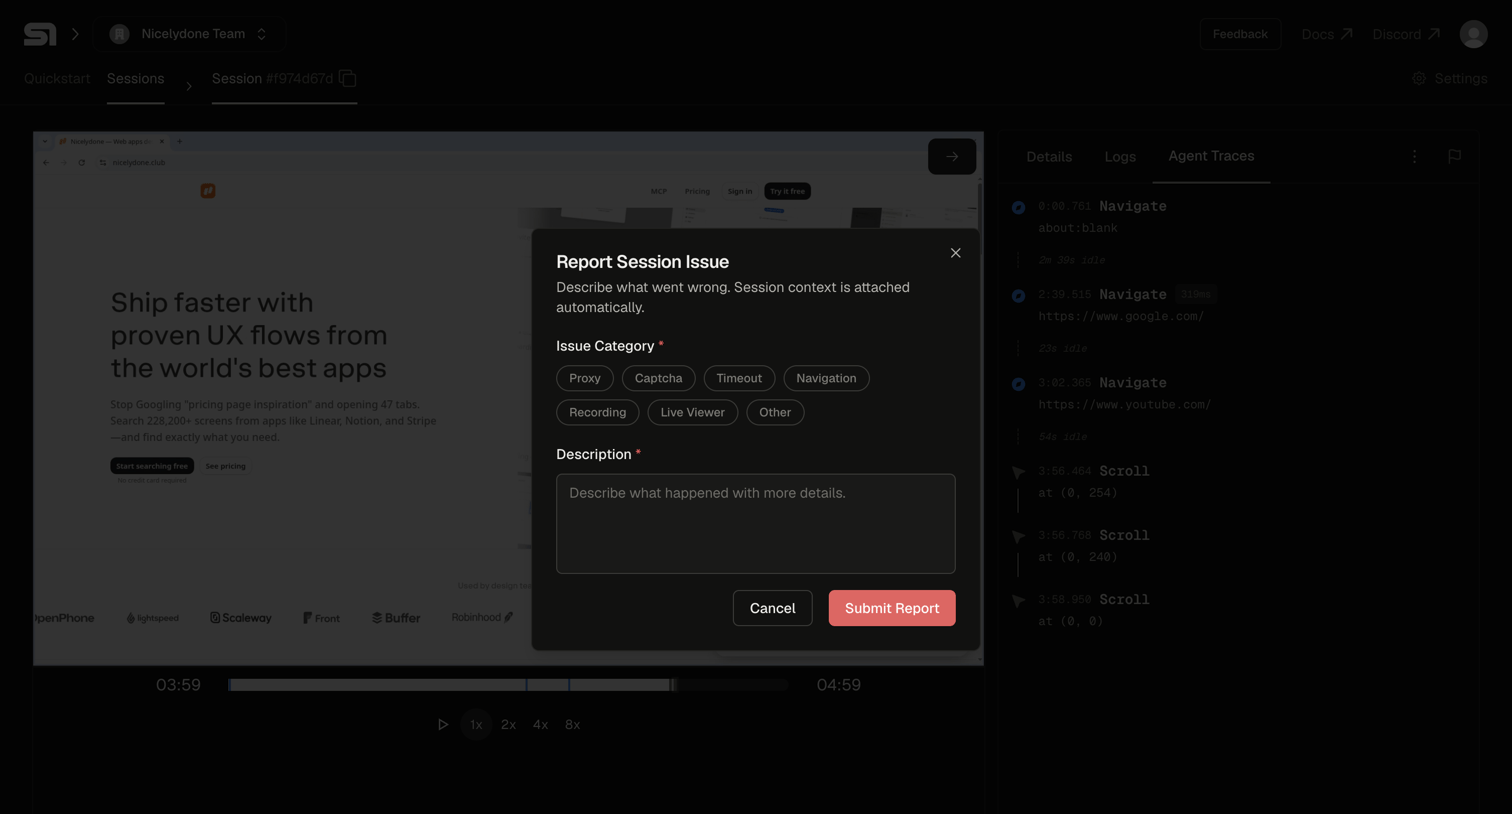Open the user avatar menu
1512x814 pixels.
pos(1473,34)
